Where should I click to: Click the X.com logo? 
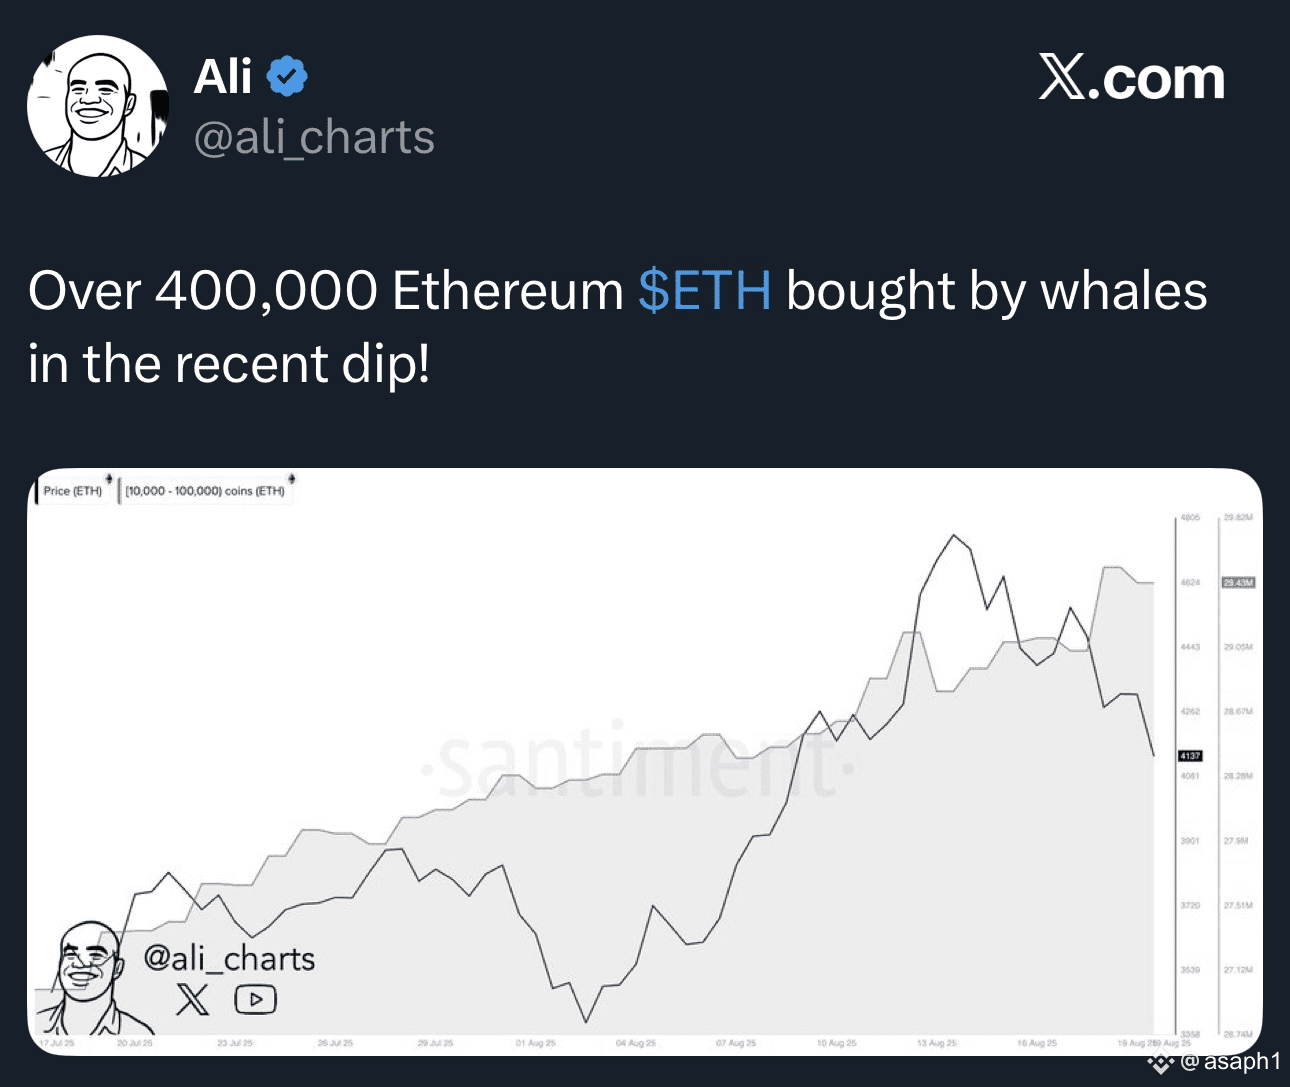[x=1131, y=78]
